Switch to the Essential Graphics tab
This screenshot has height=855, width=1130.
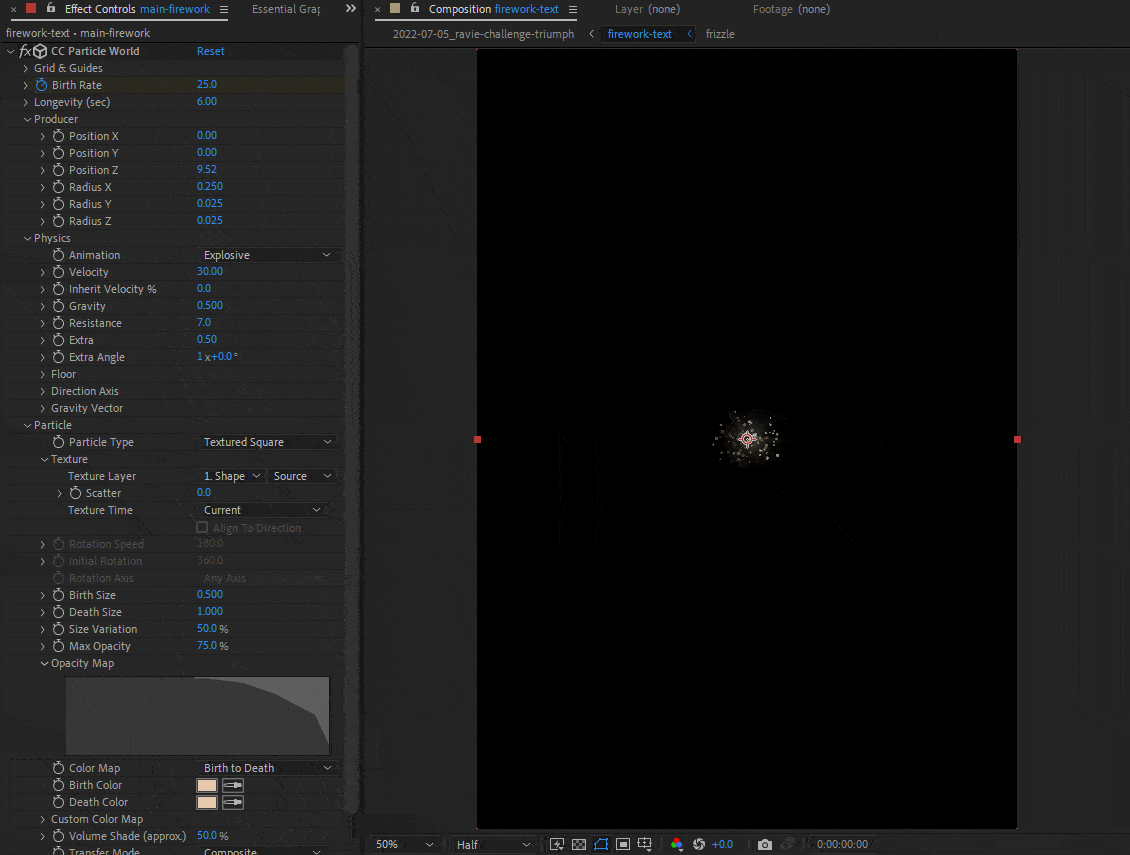pos(286,9)
